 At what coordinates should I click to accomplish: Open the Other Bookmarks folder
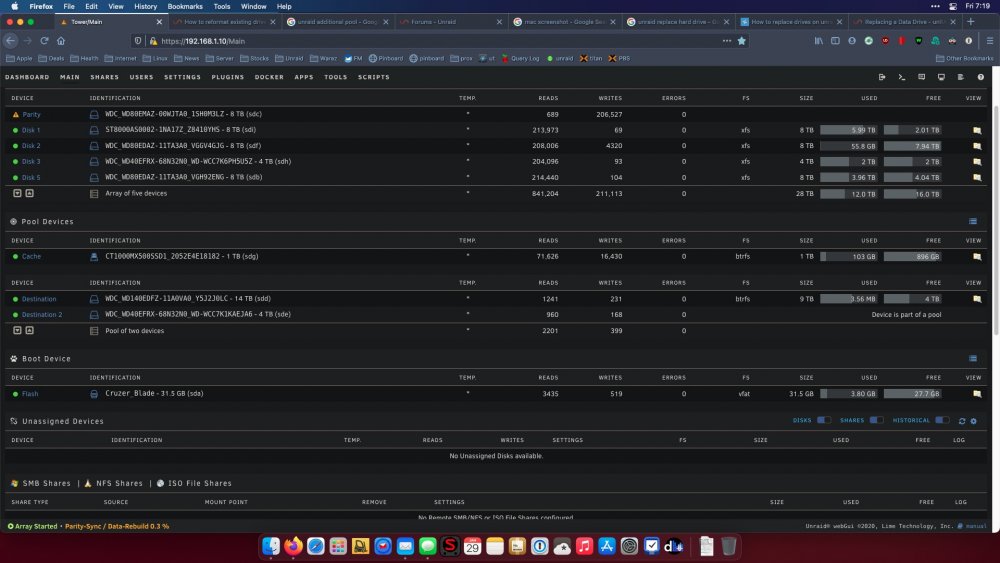tap(964, 58)
